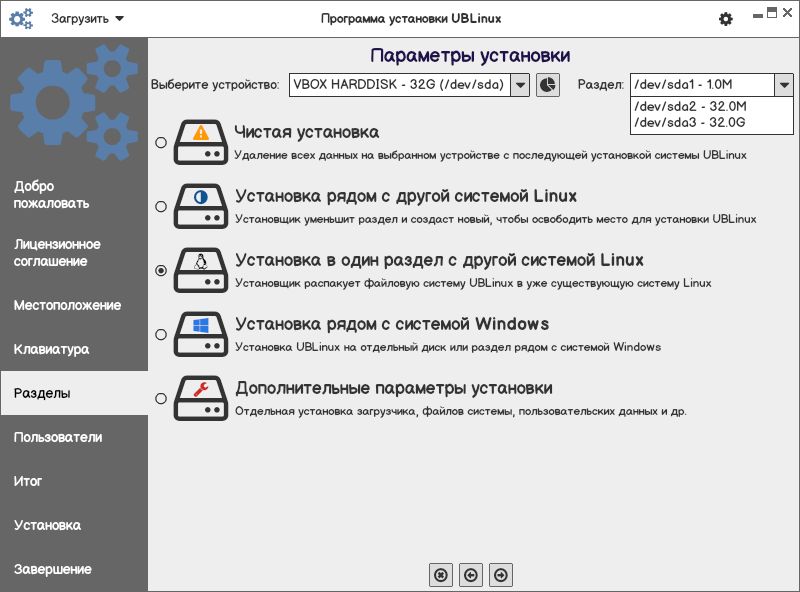Go back with the left arrow button
The height and width of the screenshot is (592, 800).
[471, 575]
